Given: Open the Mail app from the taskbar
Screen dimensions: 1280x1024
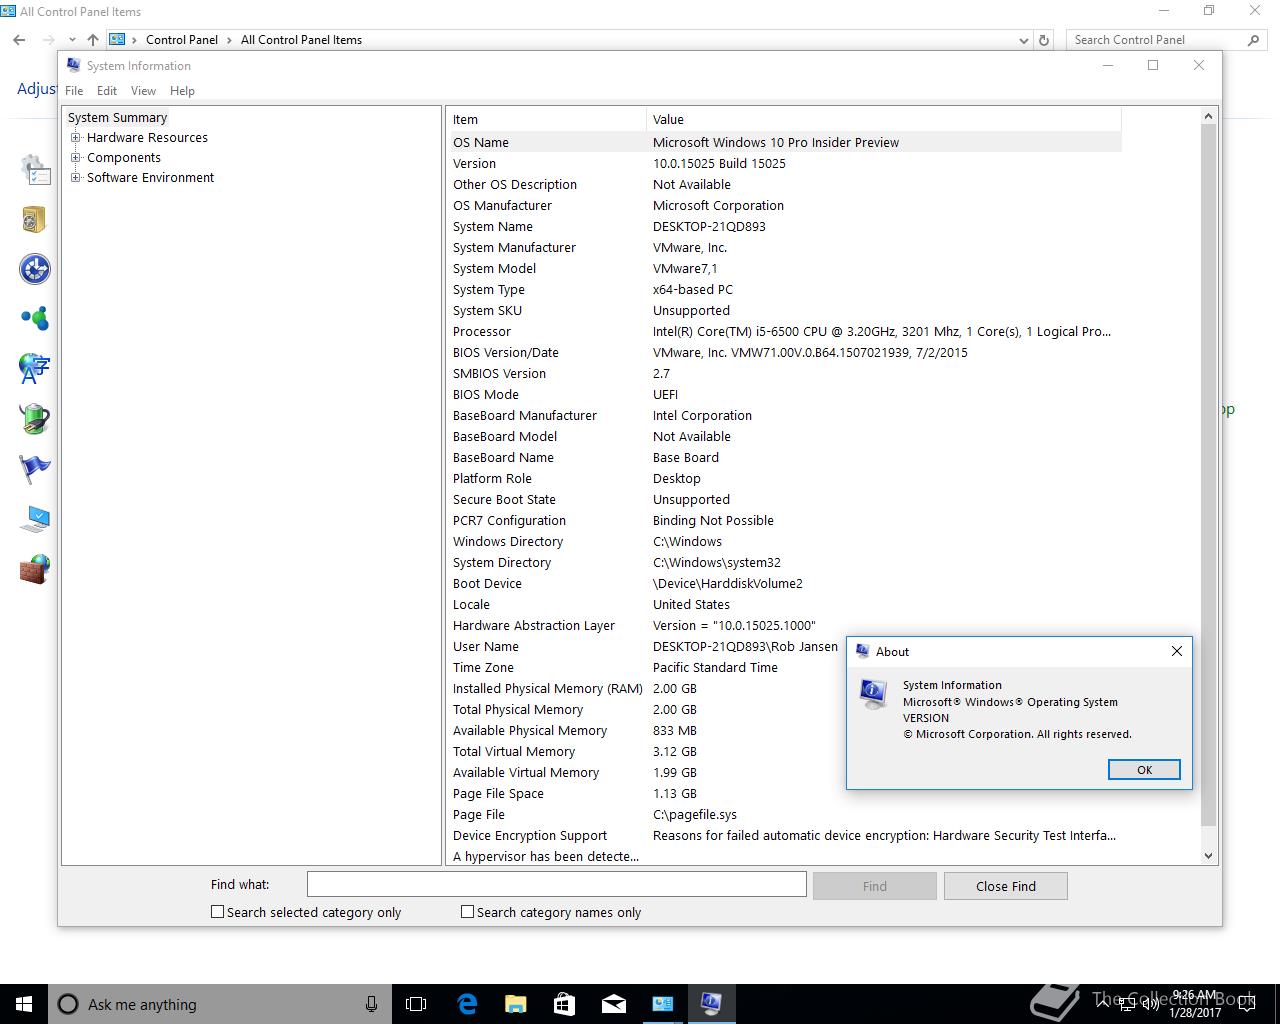Looking at the screenshot, I should point(614,1004).
